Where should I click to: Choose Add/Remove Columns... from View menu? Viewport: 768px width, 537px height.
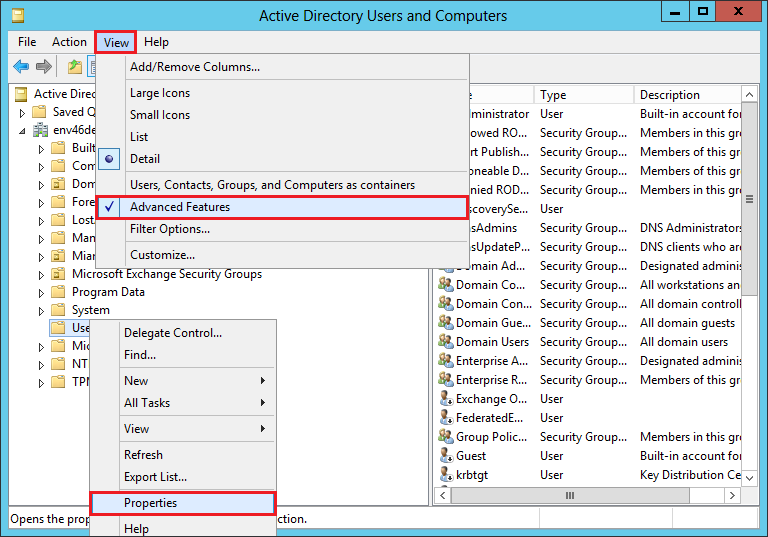pos(282,67)
